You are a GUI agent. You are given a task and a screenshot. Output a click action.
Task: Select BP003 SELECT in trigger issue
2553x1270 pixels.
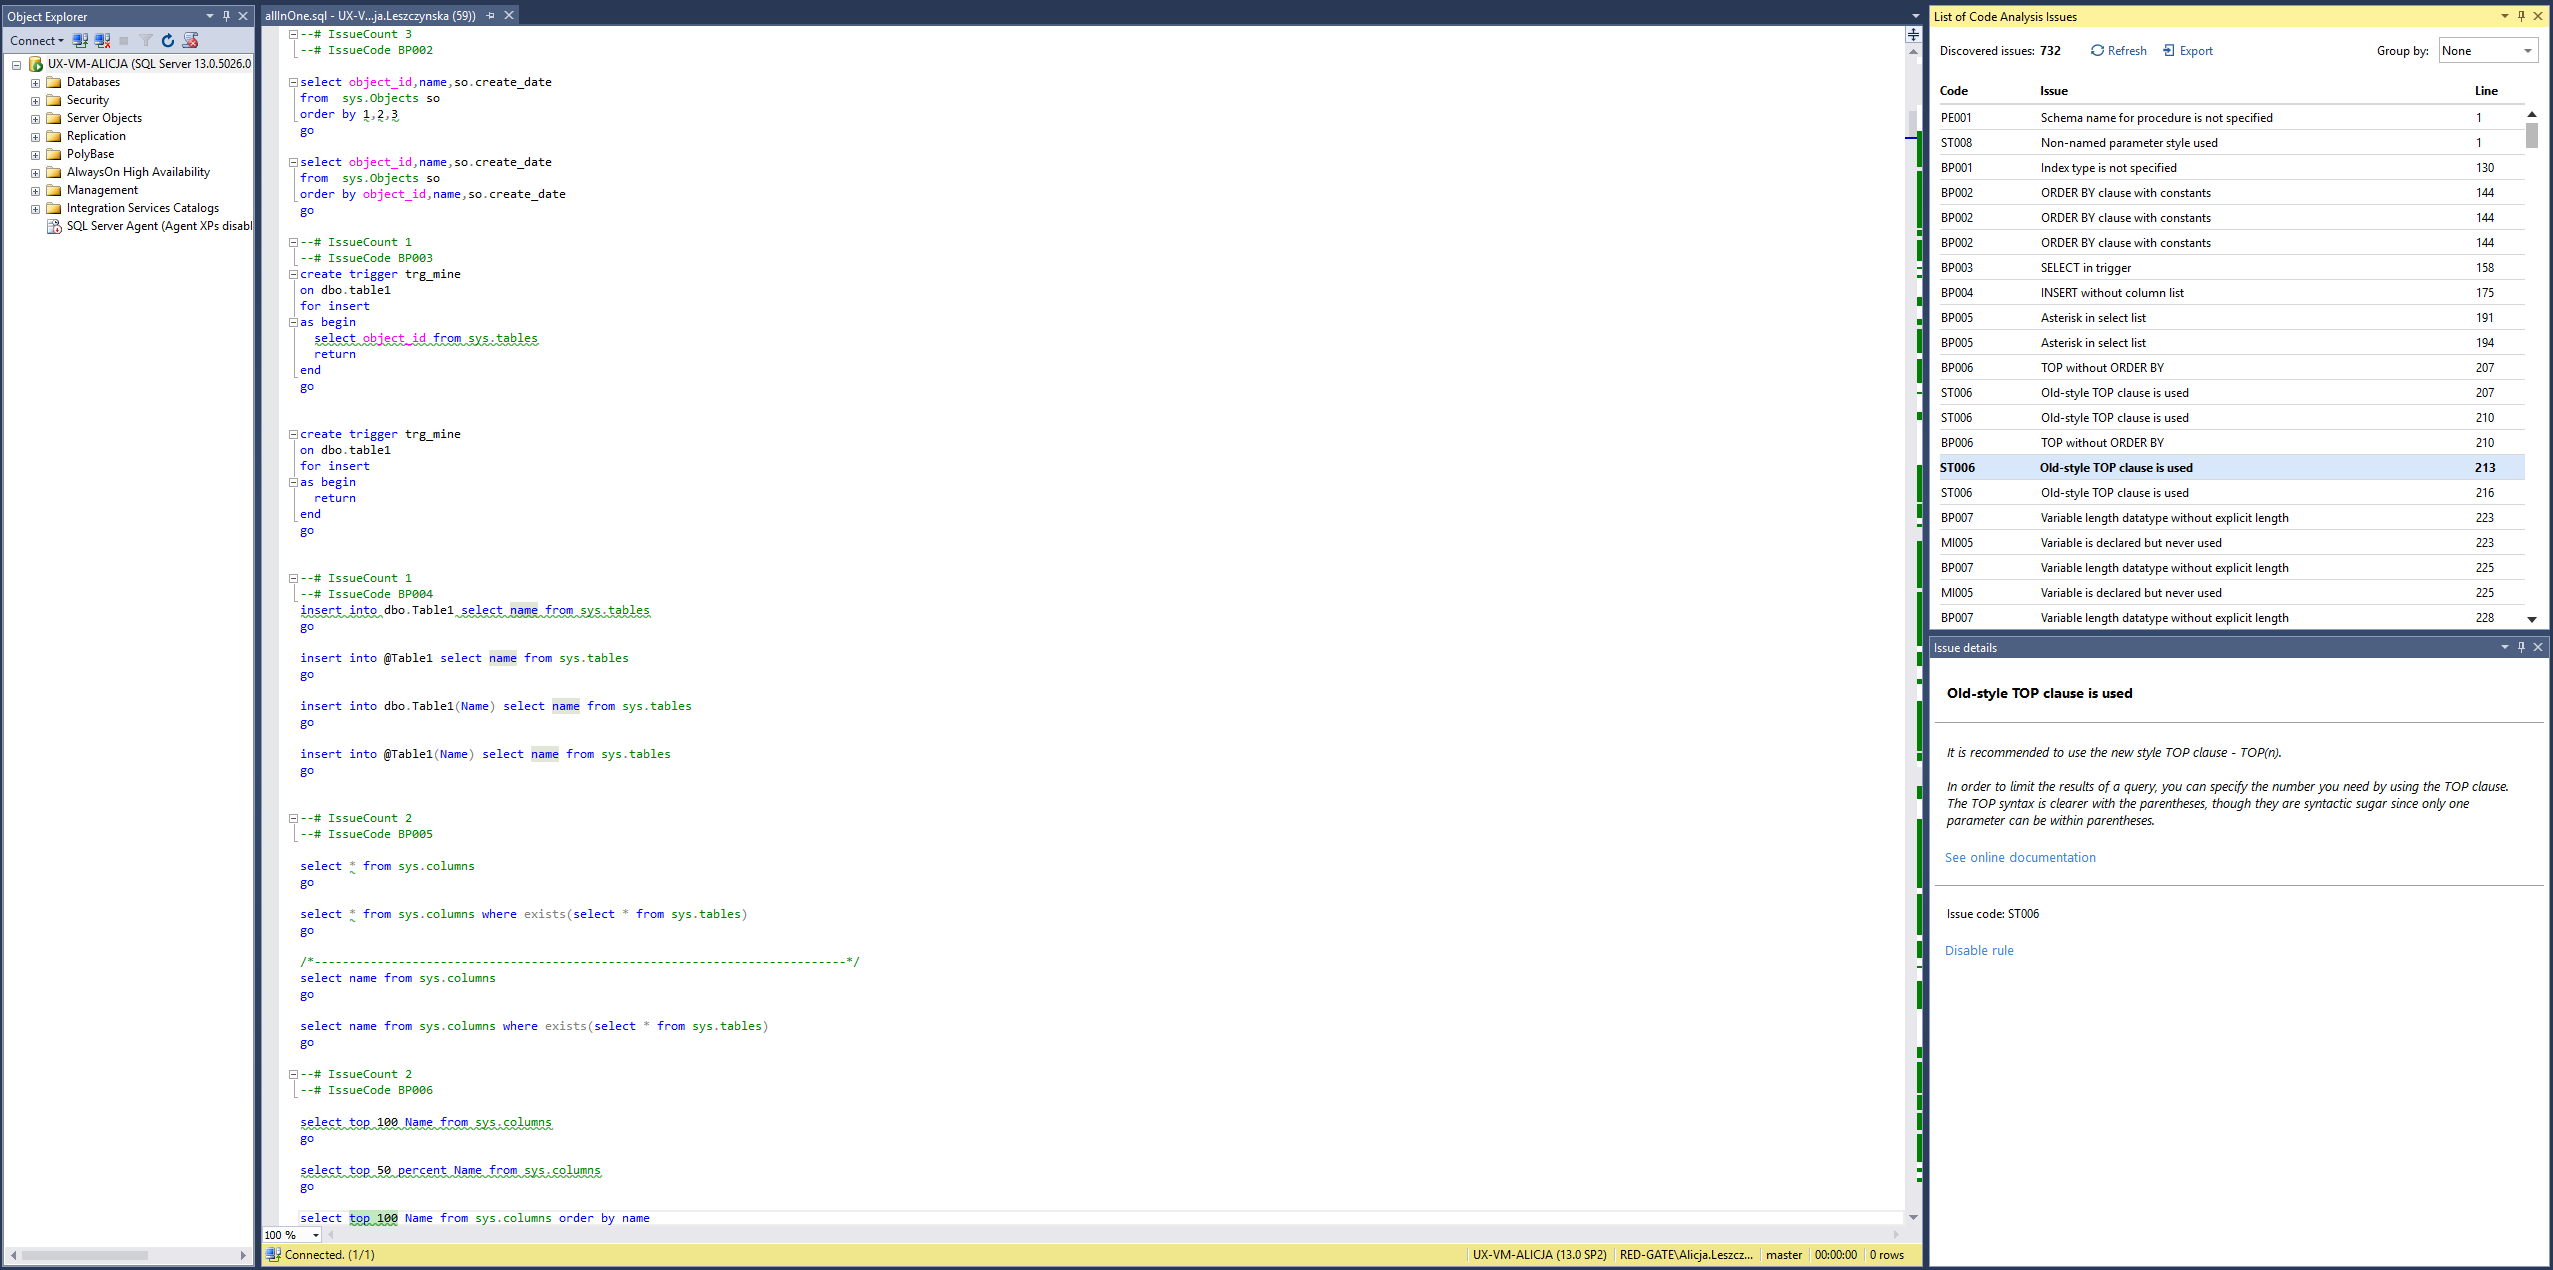point(2231,268)
